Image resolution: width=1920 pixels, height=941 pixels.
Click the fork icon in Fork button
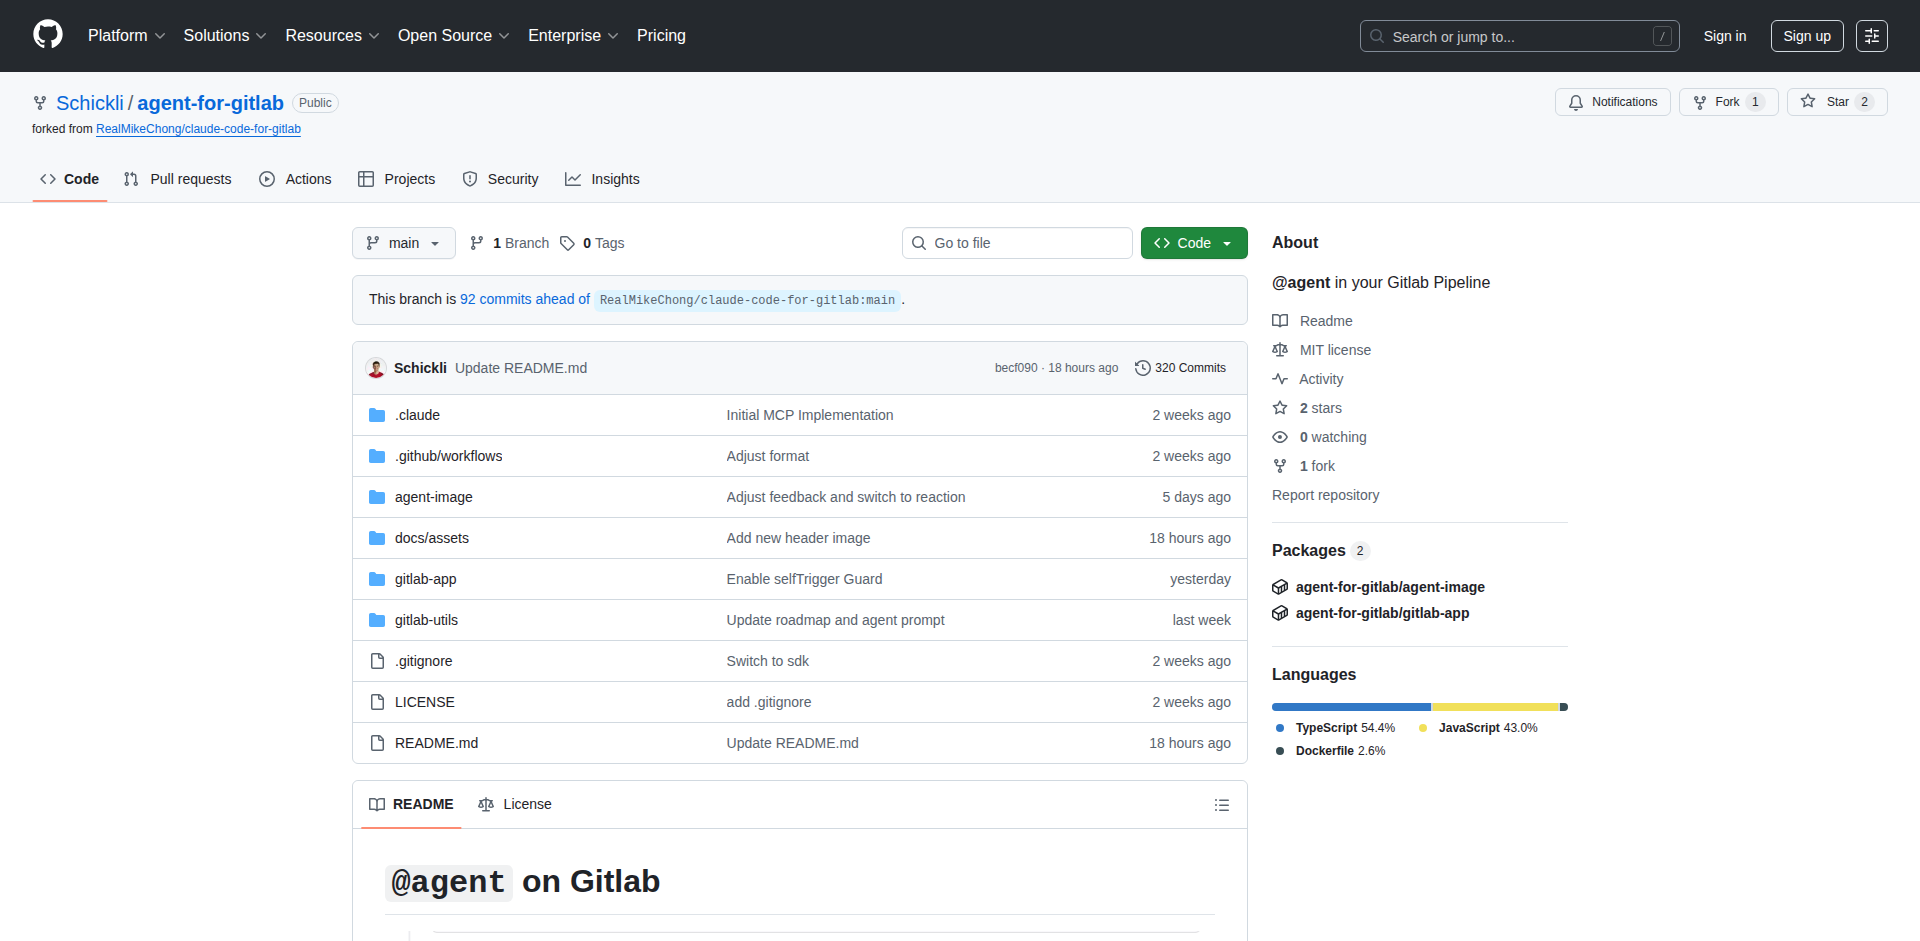pyautogui.click(x=1700, y=102)
